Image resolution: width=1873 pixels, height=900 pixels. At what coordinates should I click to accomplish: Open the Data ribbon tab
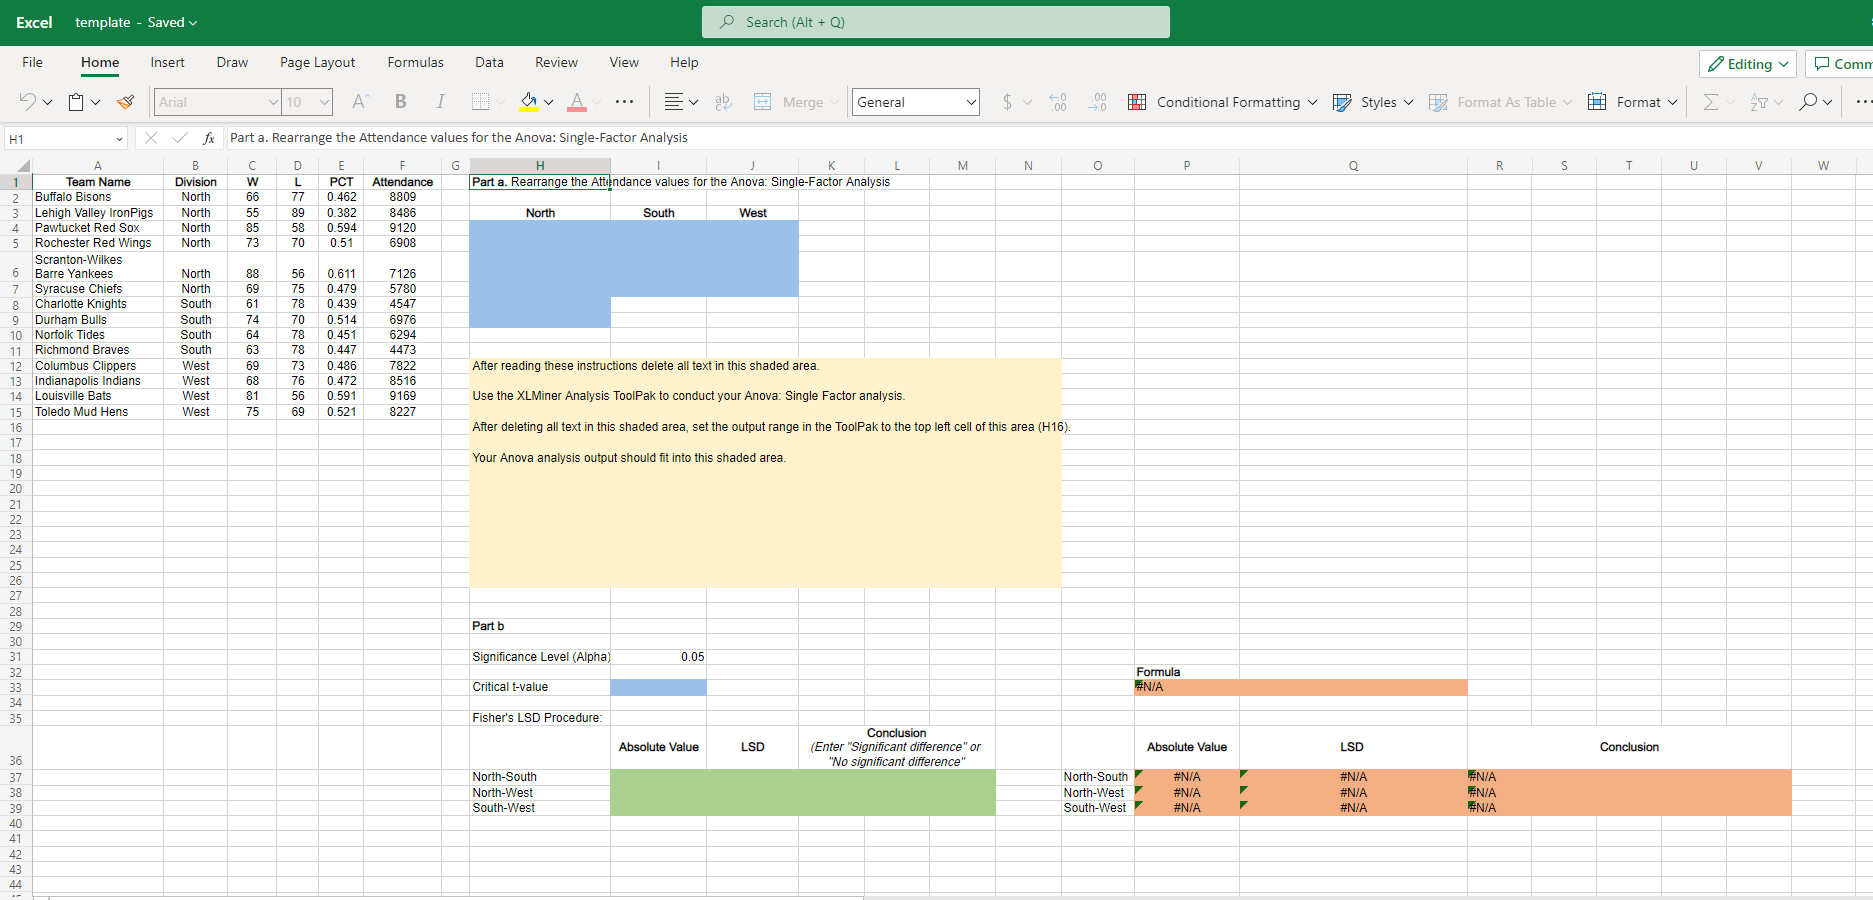coord(489,62)
